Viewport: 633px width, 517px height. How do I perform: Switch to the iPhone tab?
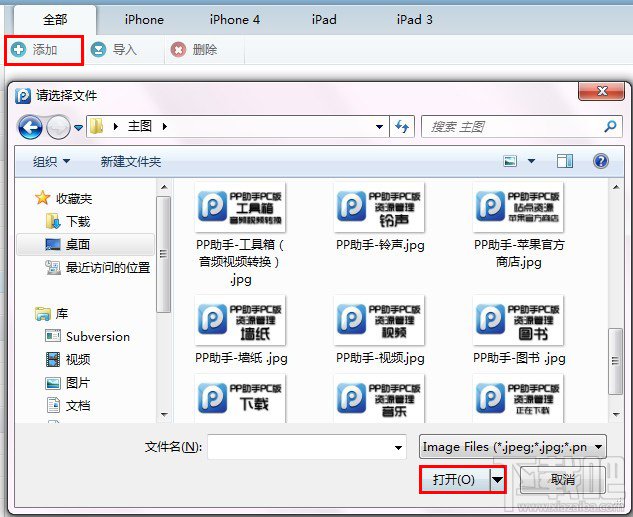pos(144,19)
